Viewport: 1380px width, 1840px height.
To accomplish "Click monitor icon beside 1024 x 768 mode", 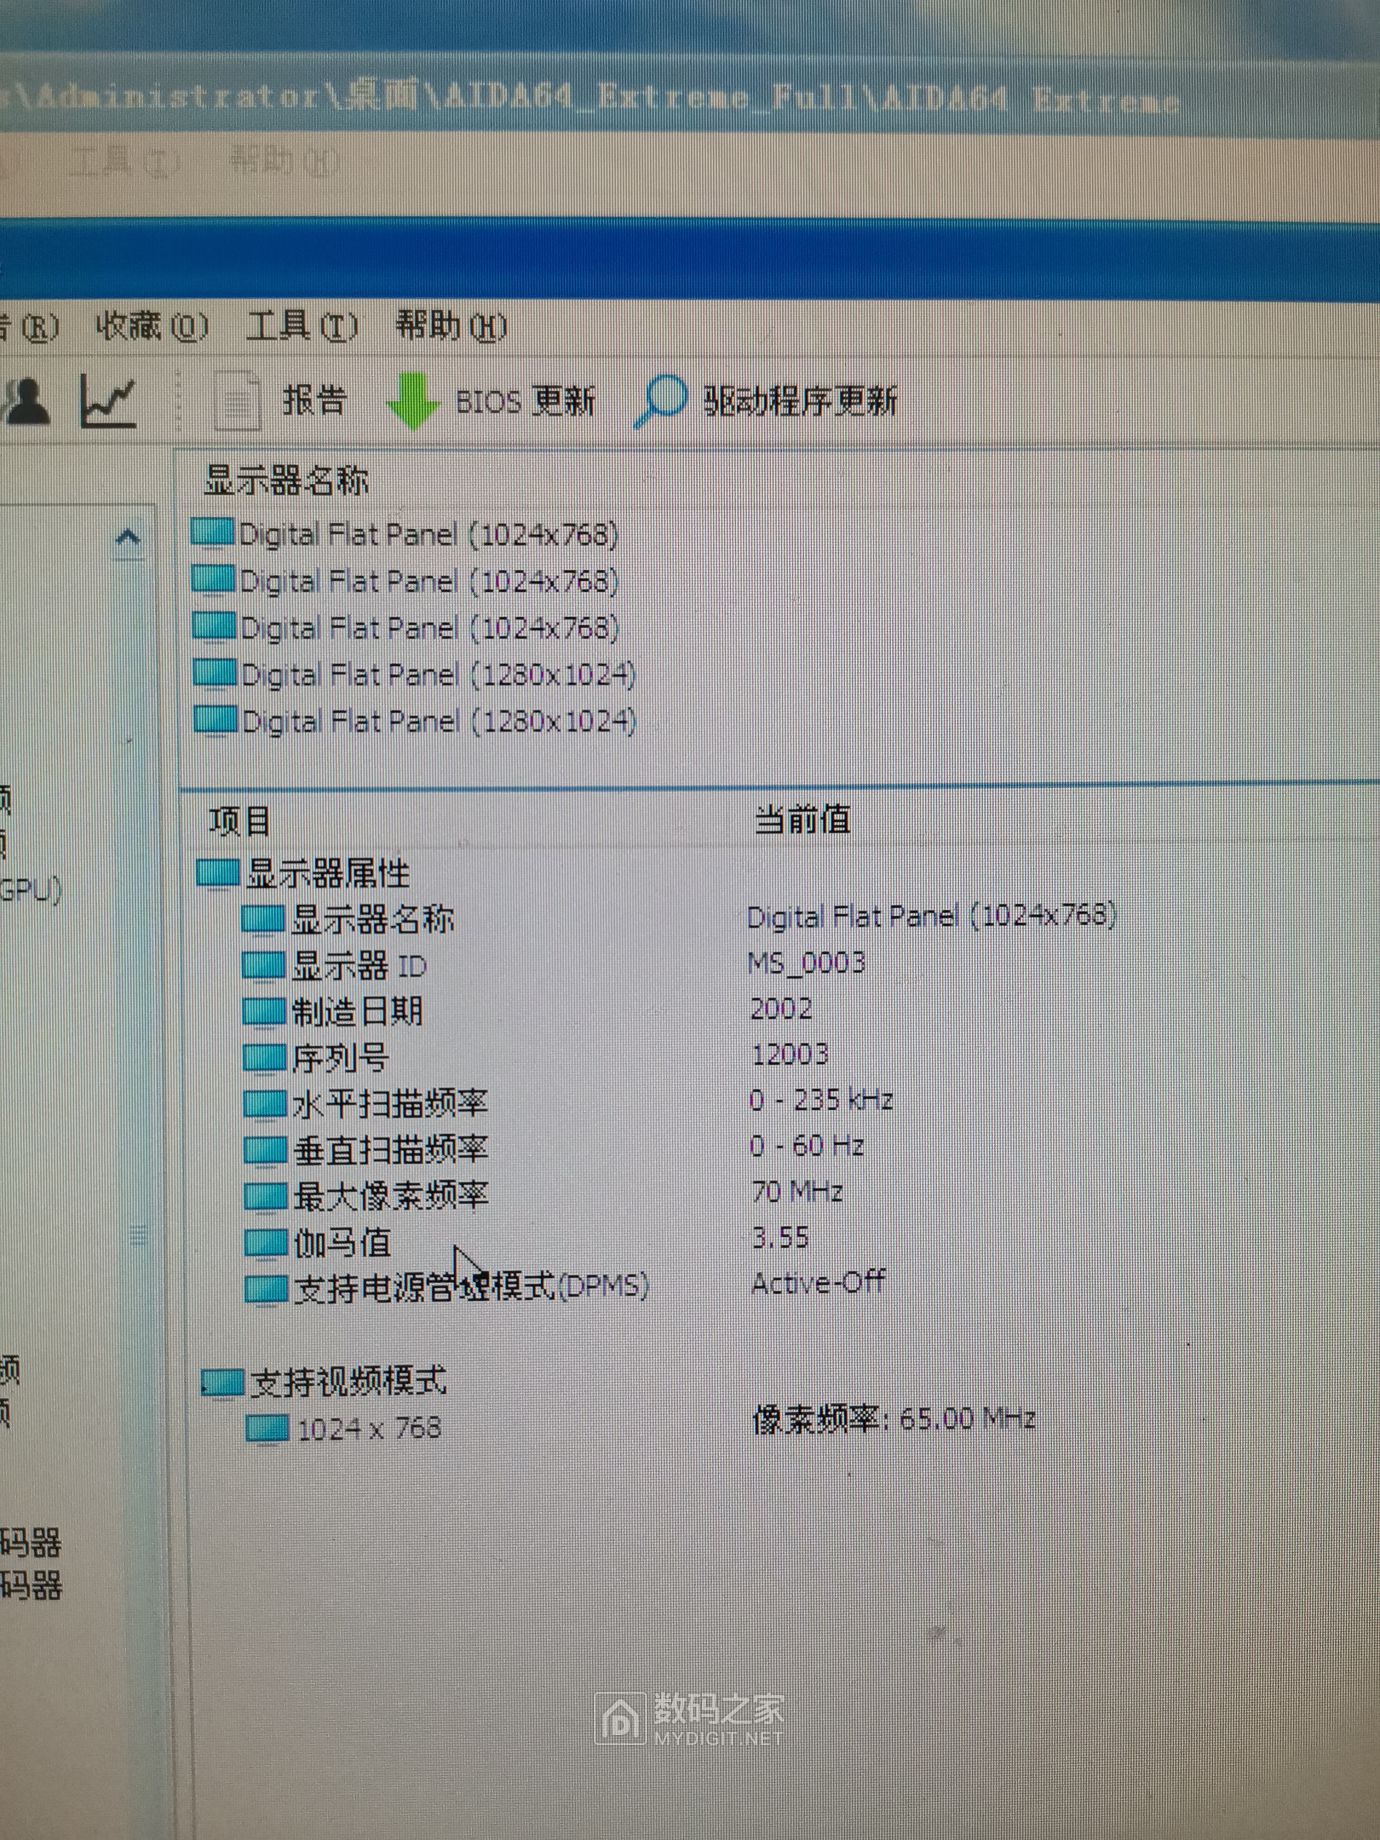I will [x=268, y=1429].
